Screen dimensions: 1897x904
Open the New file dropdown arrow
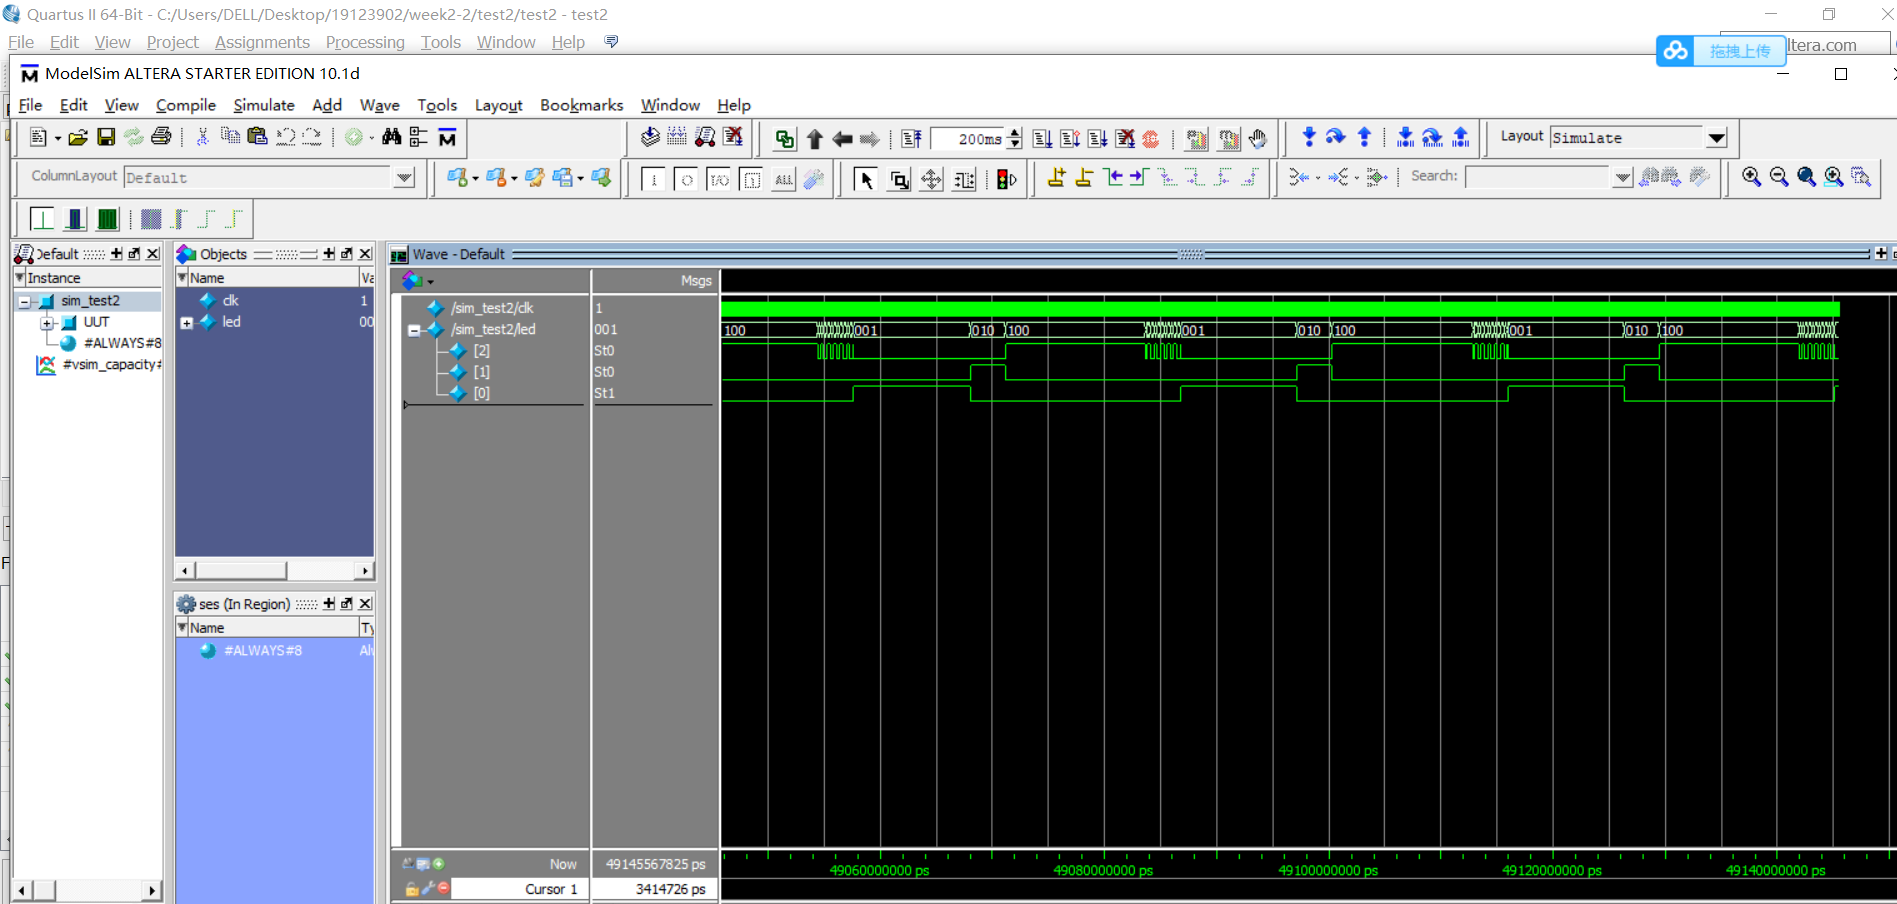57,138
